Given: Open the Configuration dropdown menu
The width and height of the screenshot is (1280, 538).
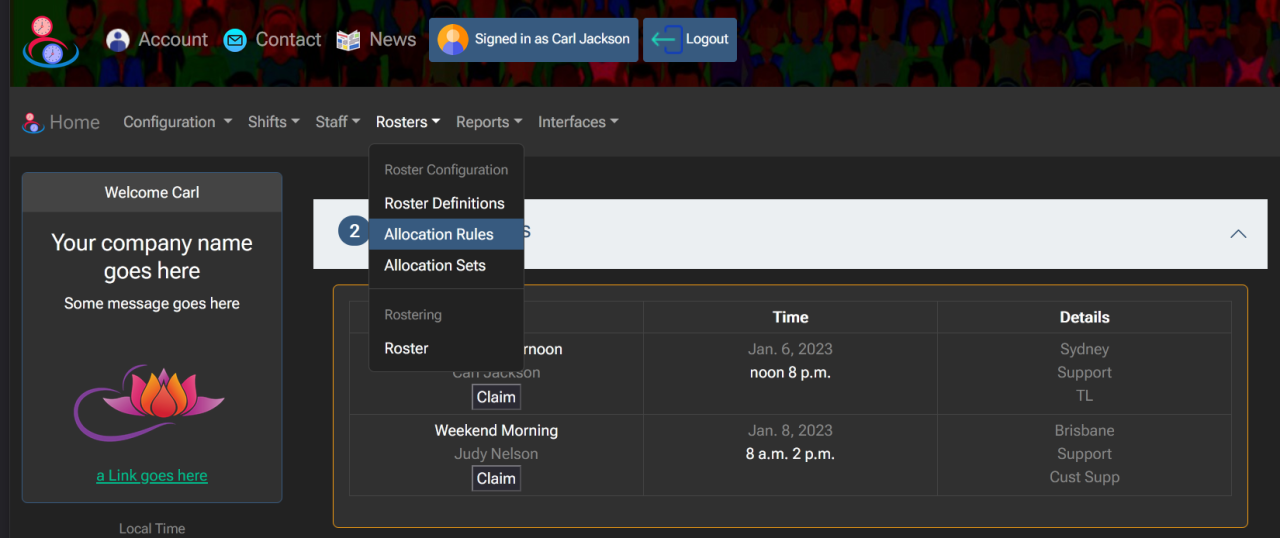Looking at the screenshot, I should pyautogui.click(x=177, y=122).
